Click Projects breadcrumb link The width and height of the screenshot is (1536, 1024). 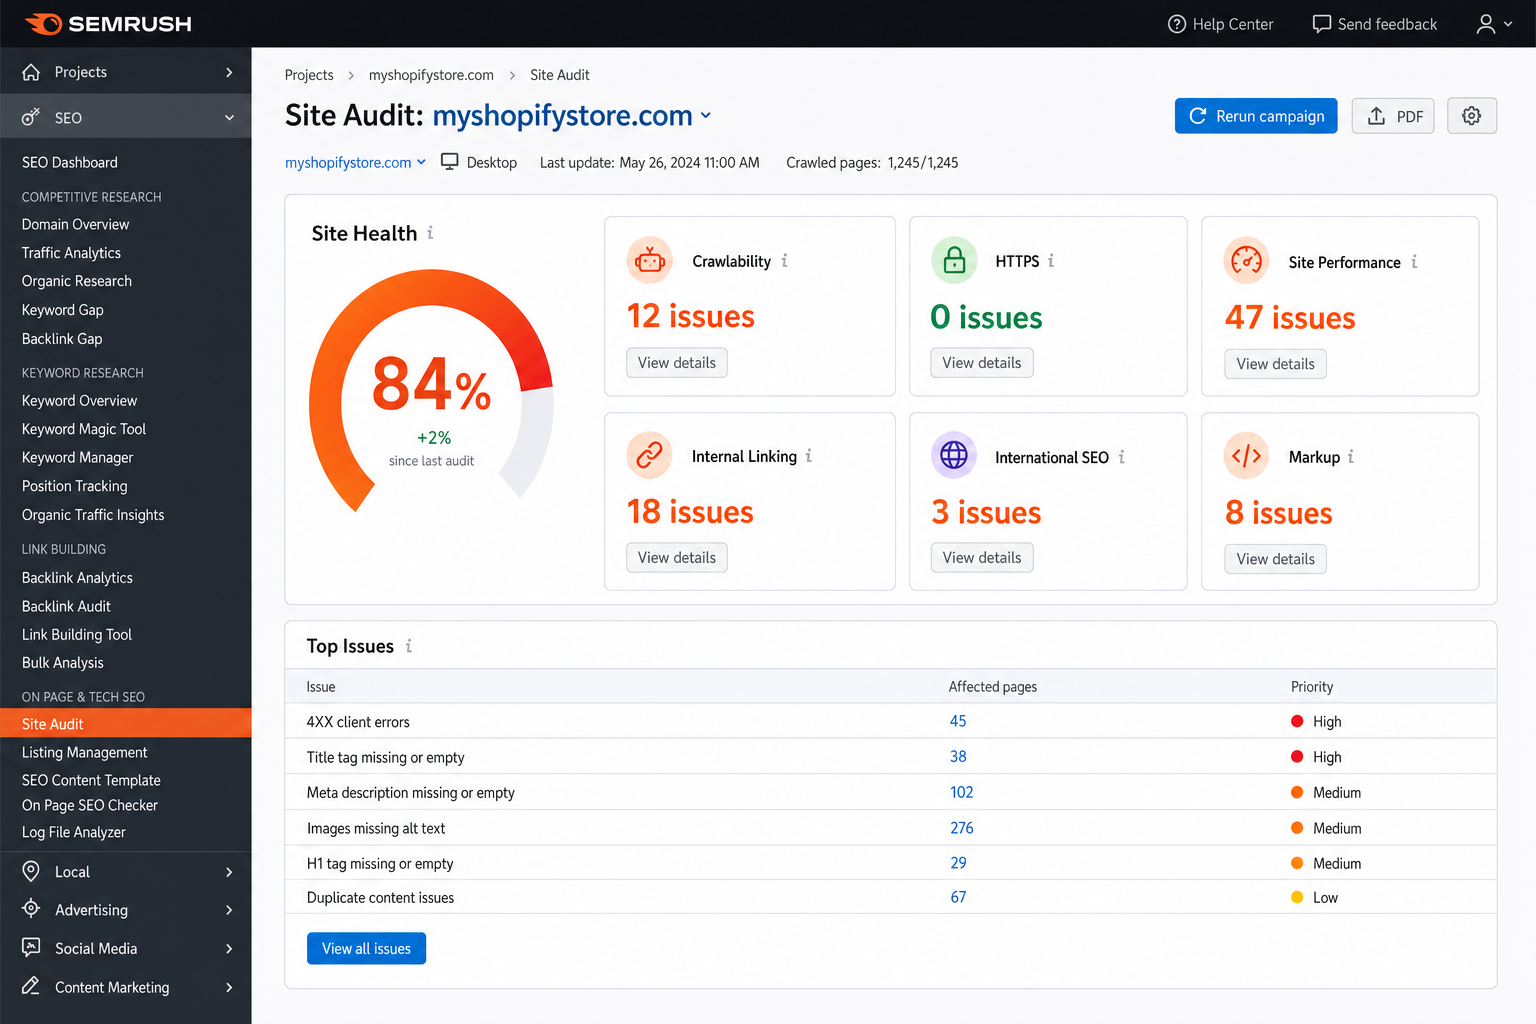coord(309,75)
